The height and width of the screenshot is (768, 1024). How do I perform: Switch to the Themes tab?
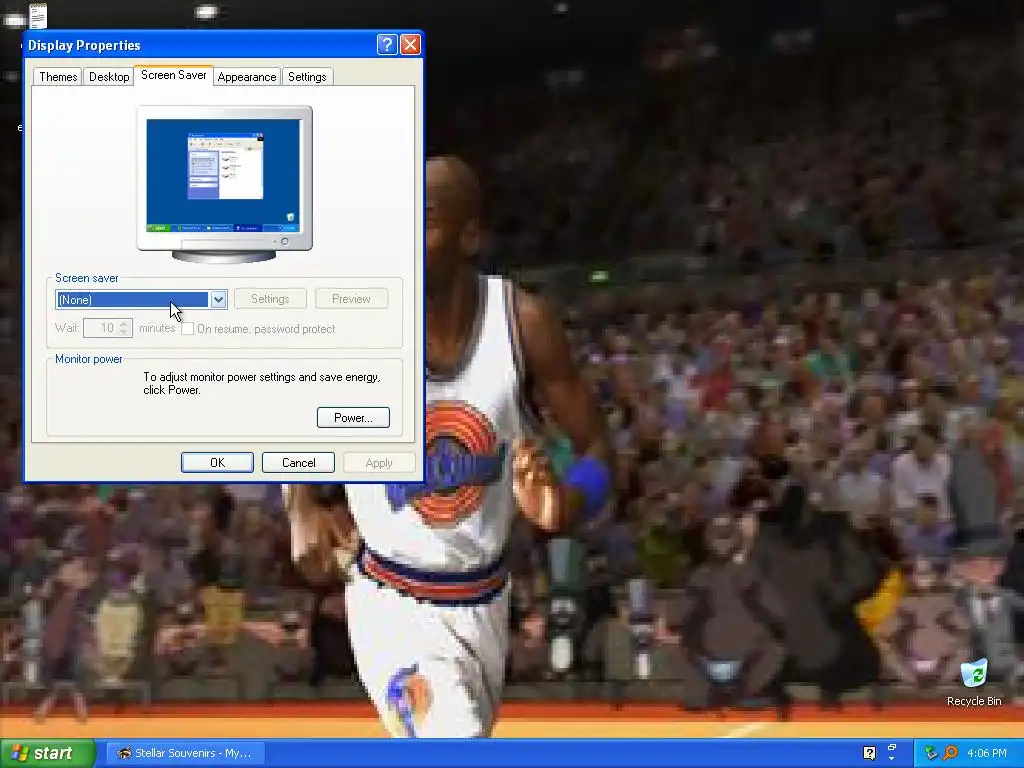click(x=58, y=77)
